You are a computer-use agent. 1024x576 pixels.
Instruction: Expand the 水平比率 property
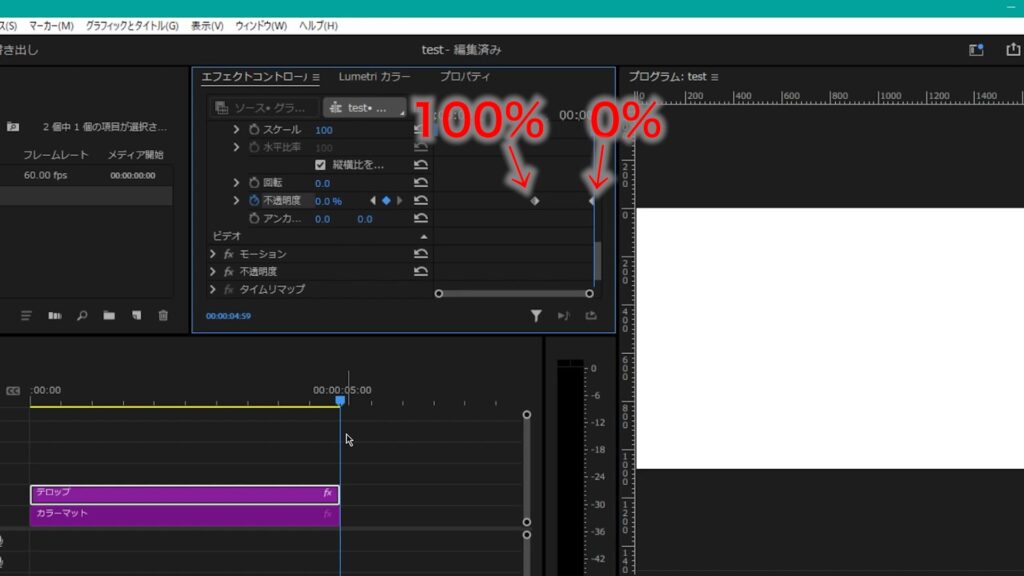236,147
